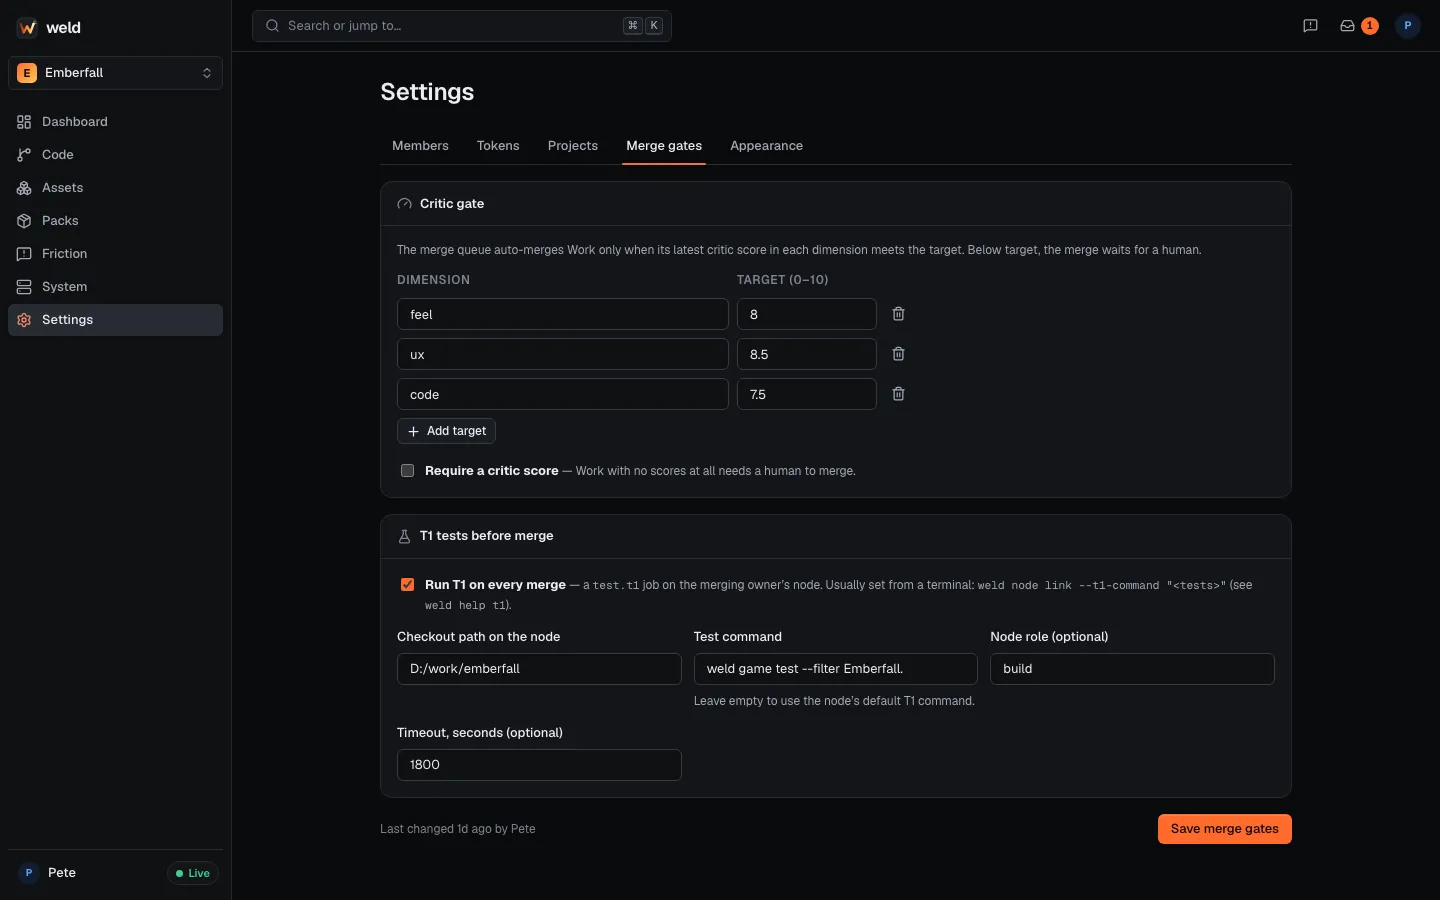Open the feedback chat icon in header
Image resolution: width=1440 pixels, height=900 pixels.
pos(1310,26)
